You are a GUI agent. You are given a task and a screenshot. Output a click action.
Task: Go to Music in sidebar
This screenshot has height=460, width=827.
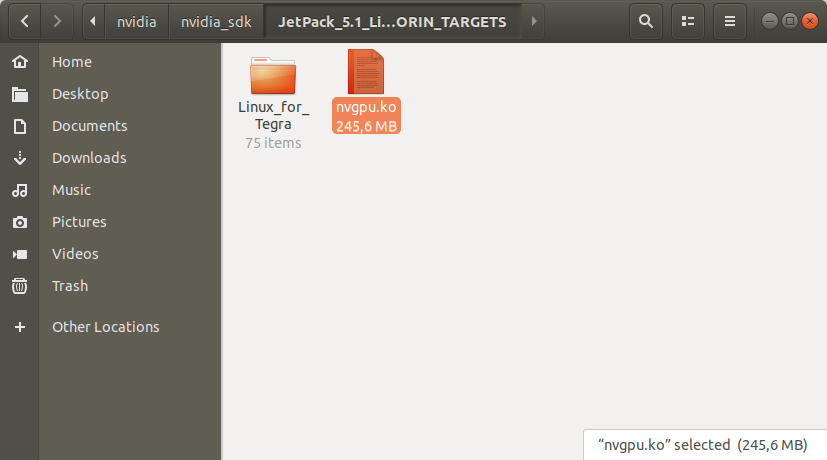[71, 190]
